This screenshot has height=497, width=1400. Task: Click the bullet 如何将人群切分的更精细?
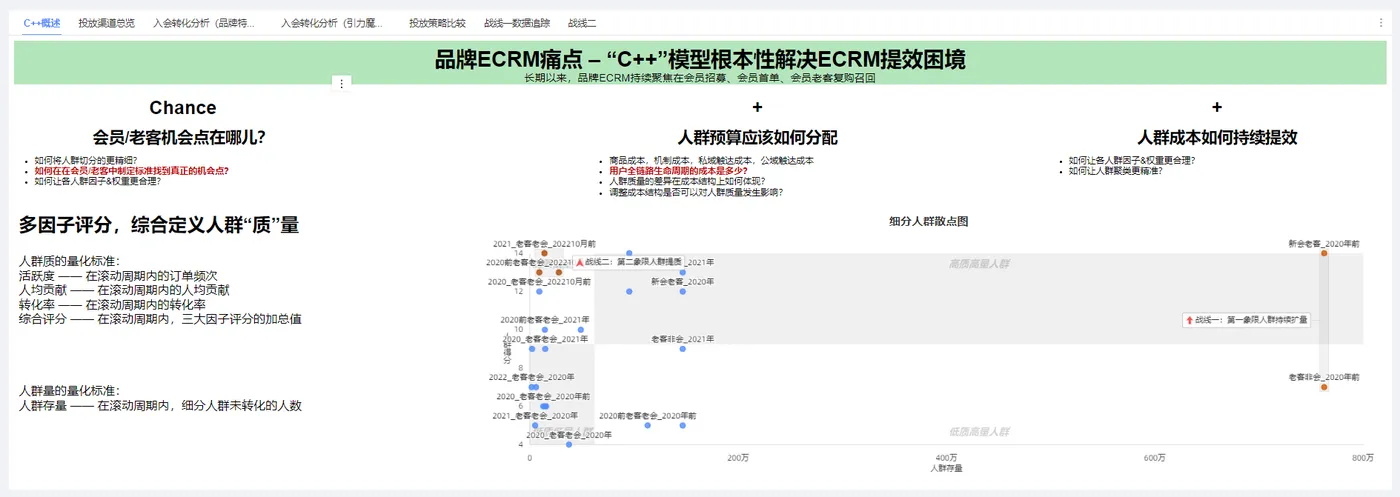tap(84, 160)
